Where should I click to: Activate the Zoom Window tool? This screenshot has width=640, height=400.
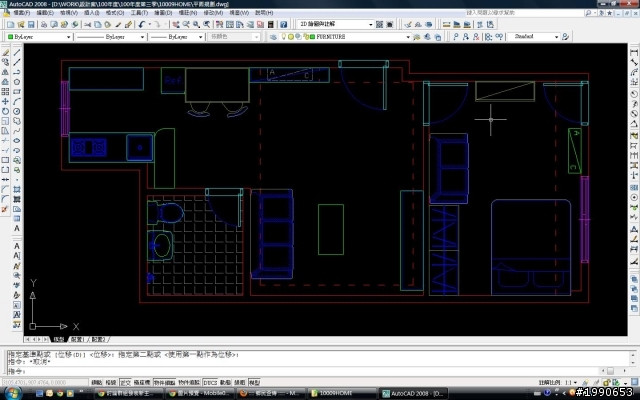tap(196, 24)
